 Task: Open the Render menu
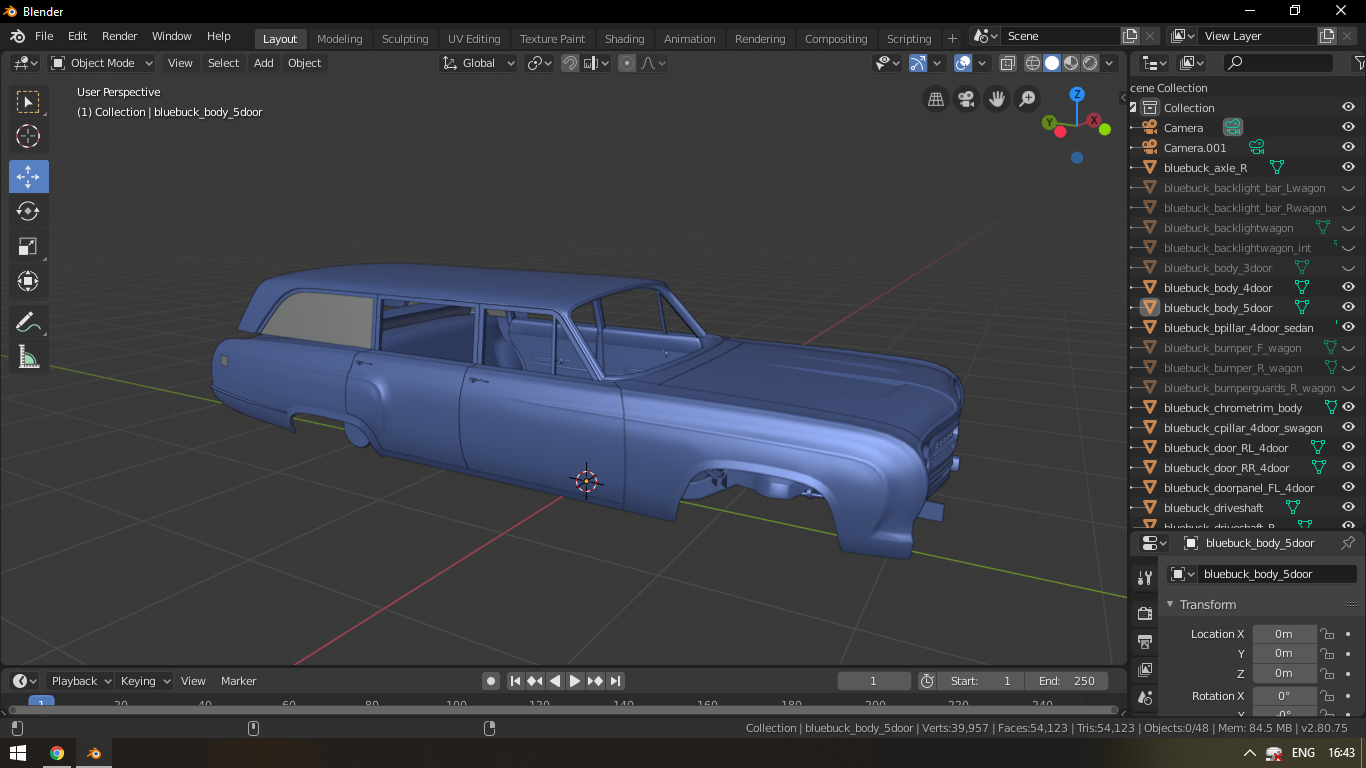(x=119, y=36)
